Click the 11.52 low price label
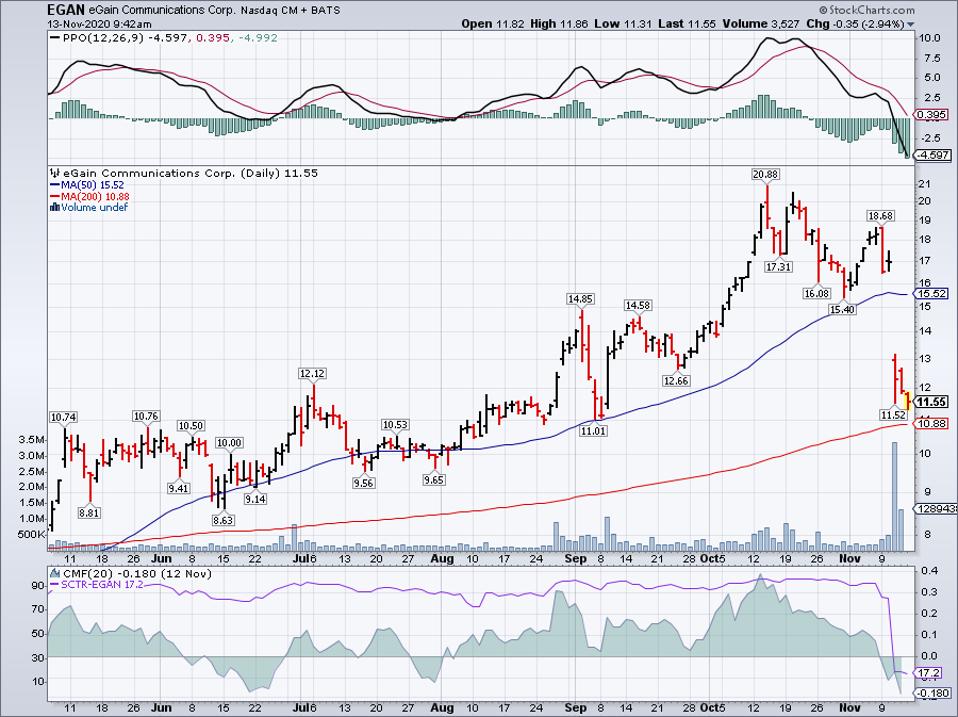Viewport: 958px width, 717px height. click(893, 414)
